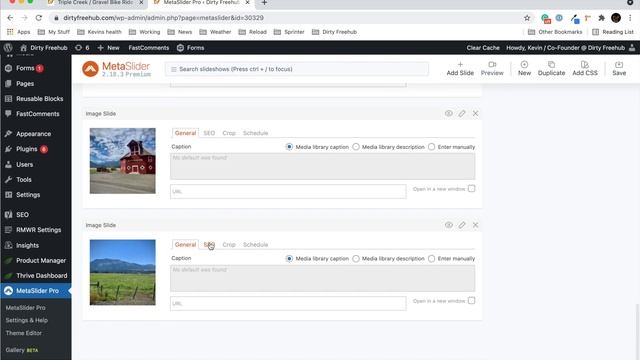Open the Dirty Freehub site link in admin bar
The width and height of the screenshot is (640, 360).
click(x=44, y=48)
